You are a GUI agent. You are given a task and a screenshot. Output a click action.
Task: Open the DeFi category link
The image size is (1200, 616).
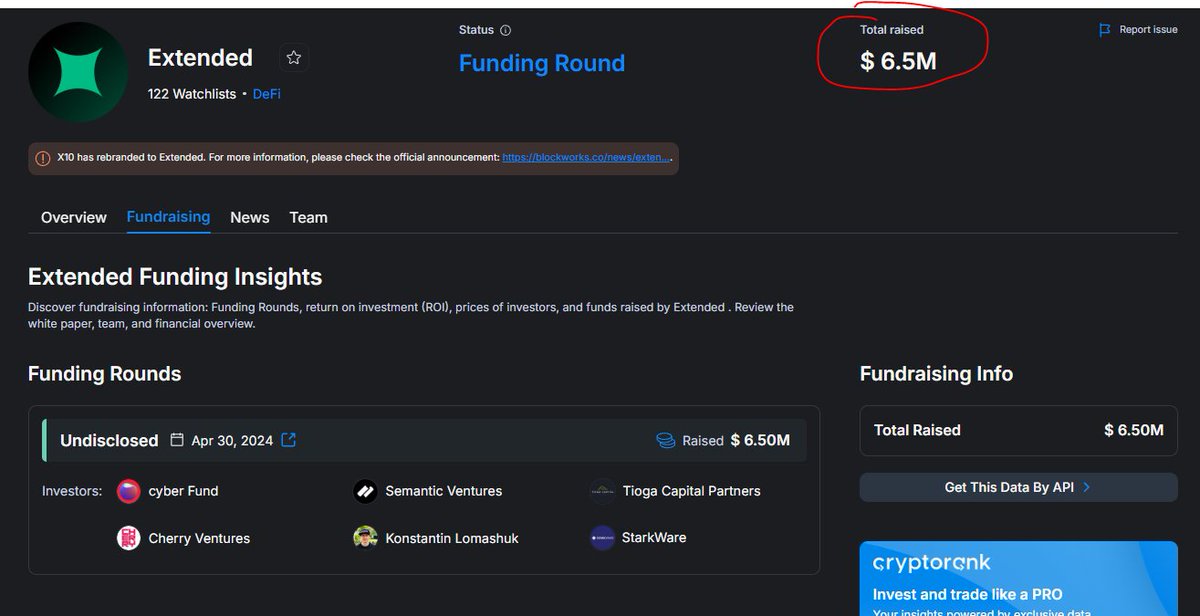(267, 94)
